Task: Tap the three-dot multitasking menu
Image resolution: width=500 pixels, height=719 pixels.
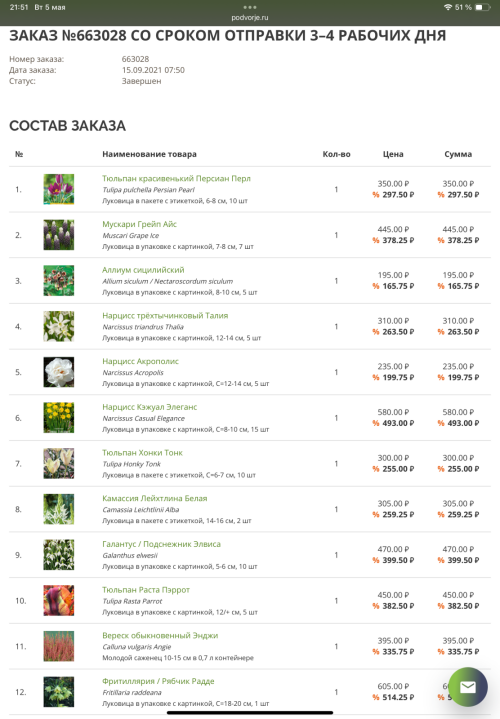Action: coord(250,7)
